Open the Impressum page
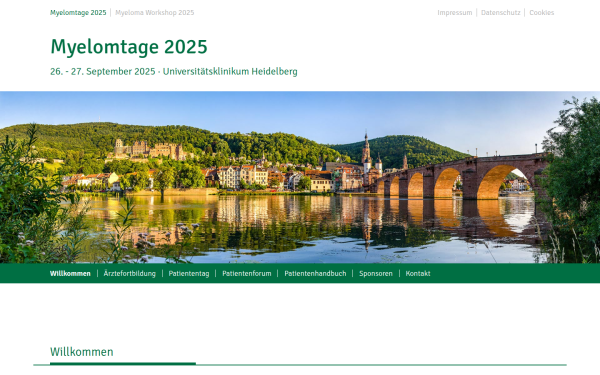 (455, 13)
